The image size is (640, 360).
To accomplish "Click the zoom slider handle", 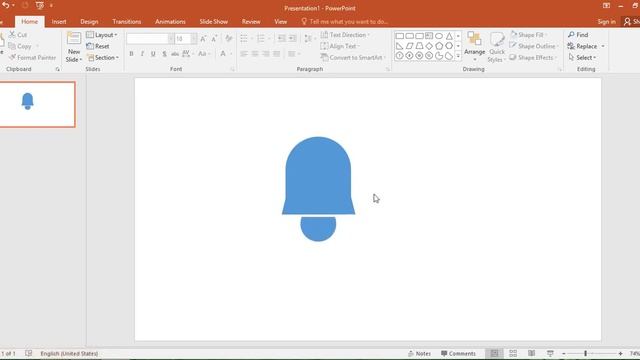I will click(x=585, y=353).
